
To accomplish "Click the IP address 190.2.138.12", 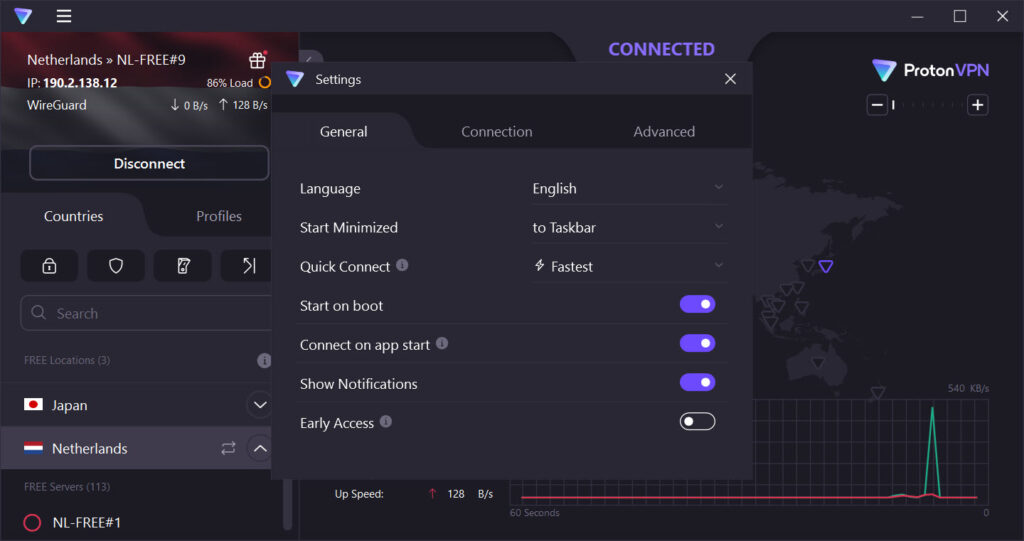I will click(80, 83).
